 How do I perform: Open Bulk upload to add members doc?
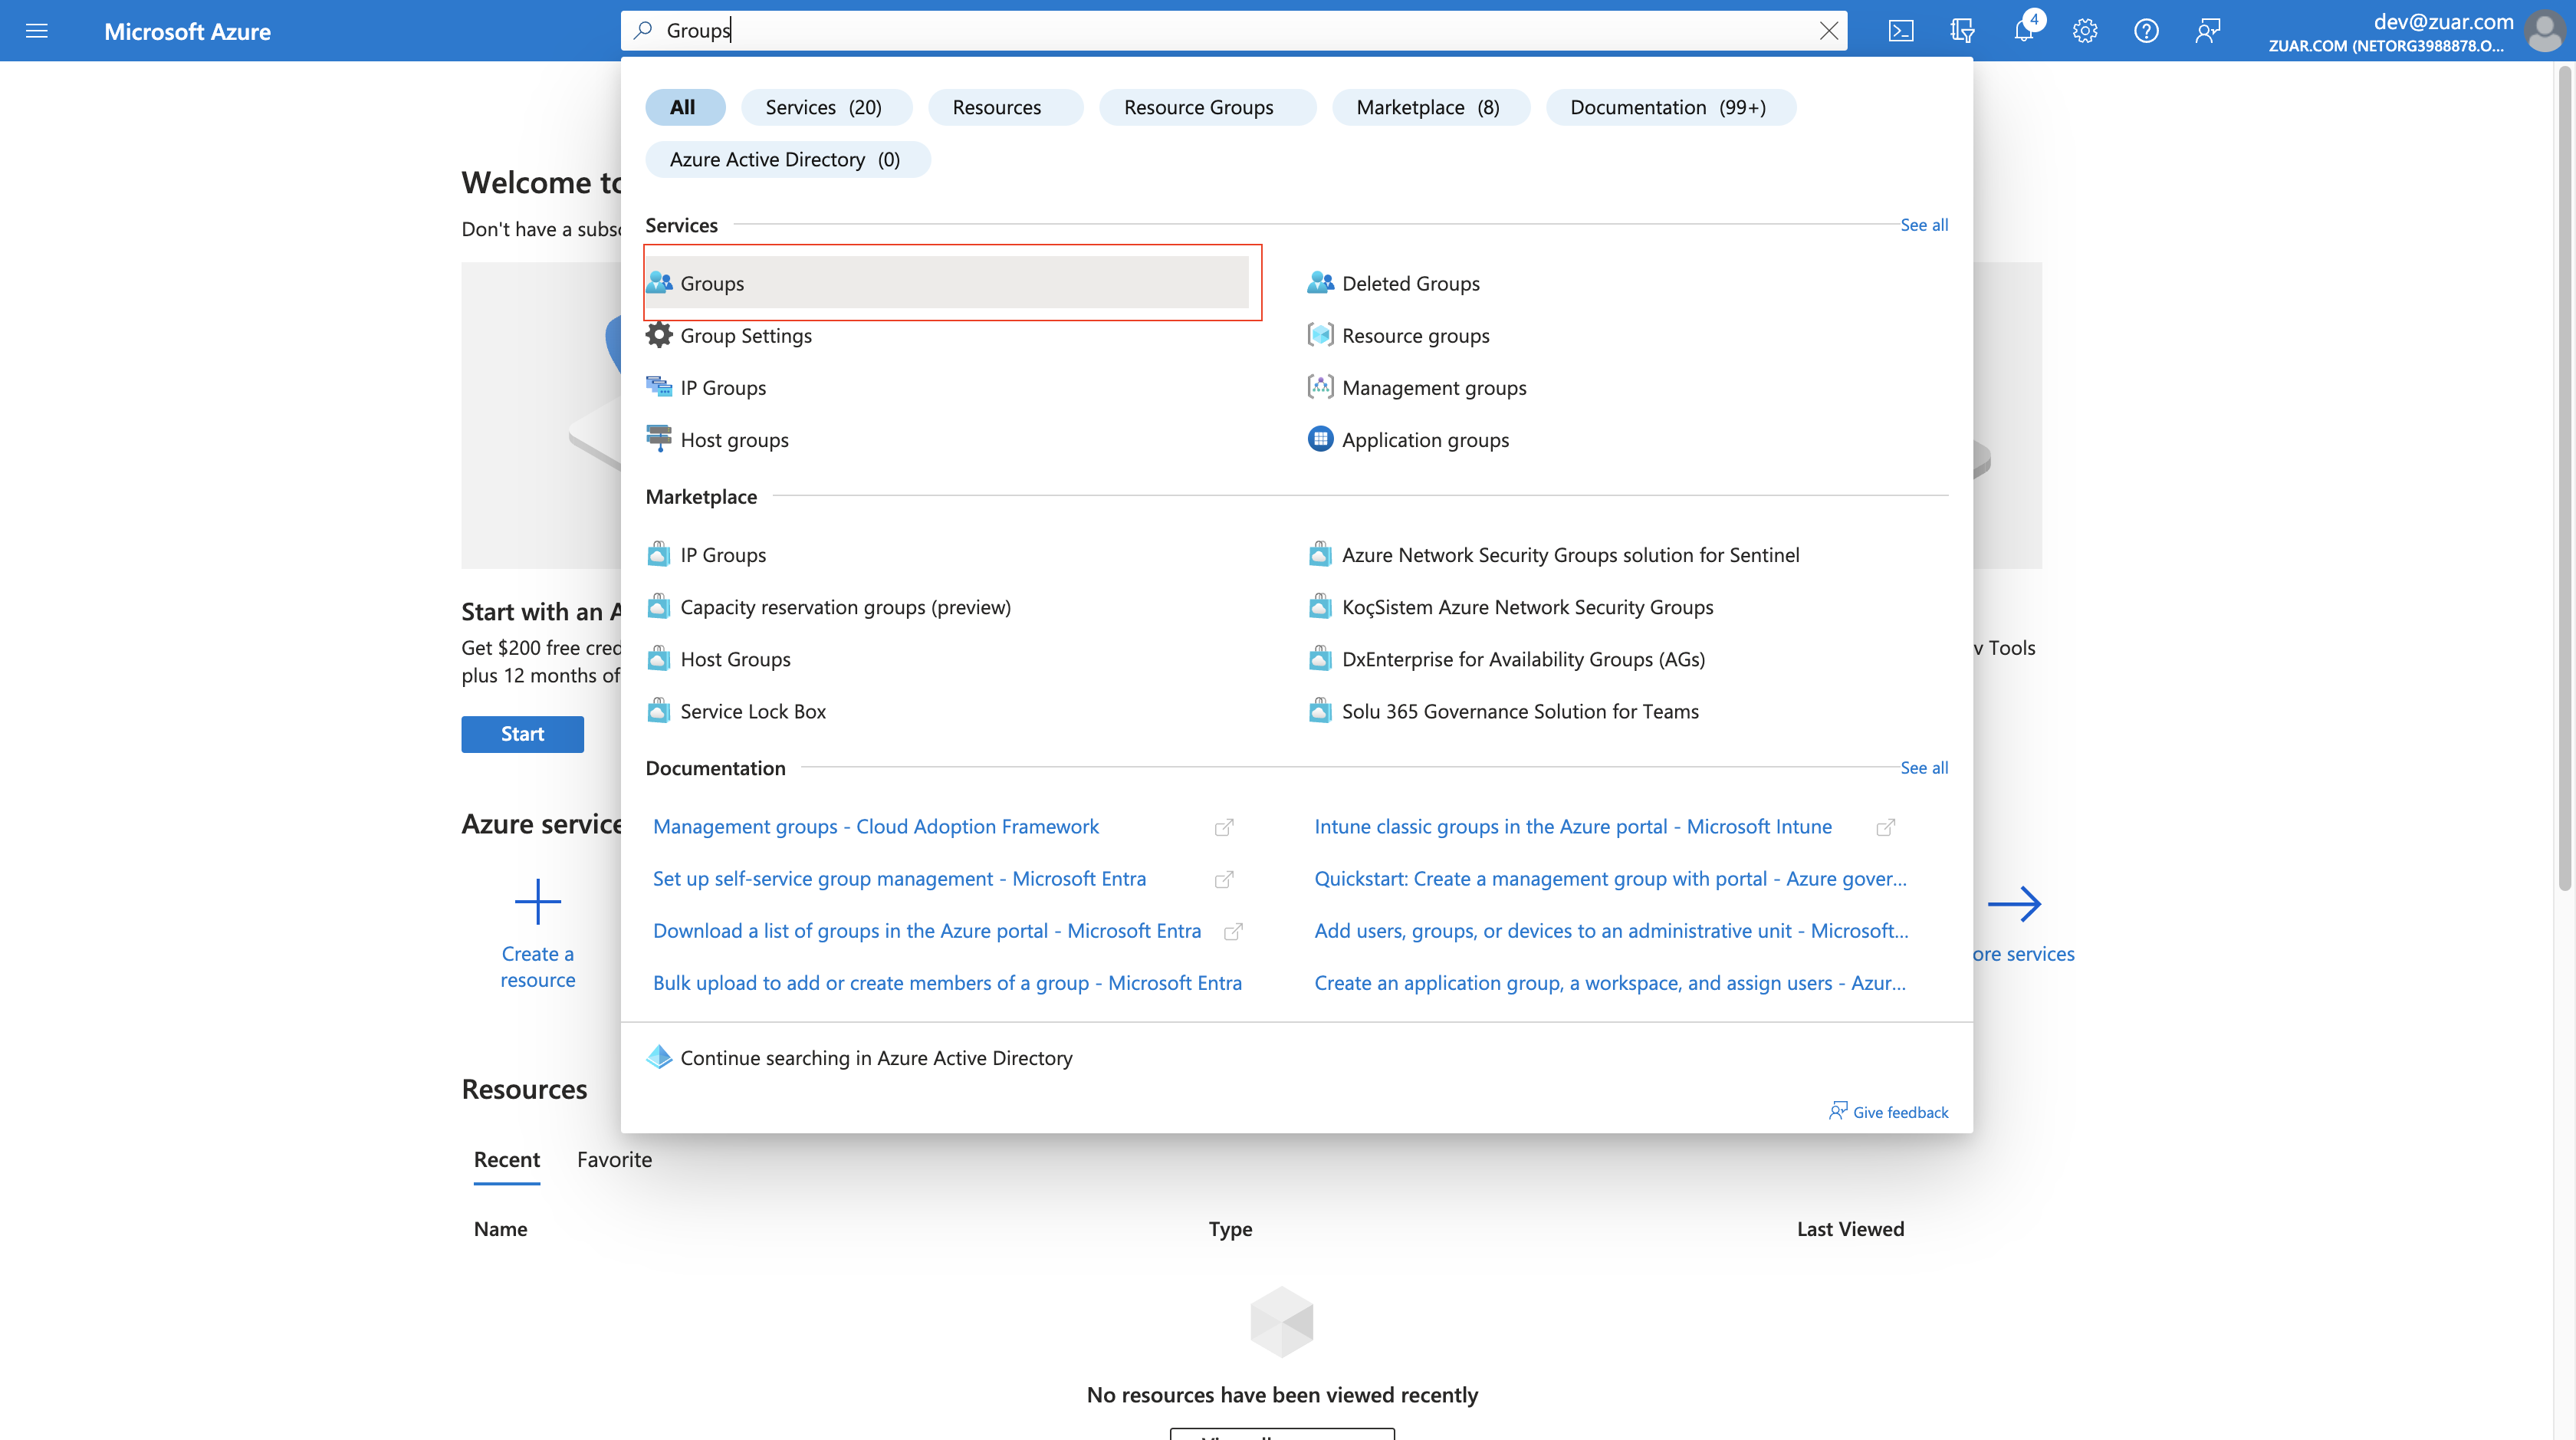[x=947, y=982]
